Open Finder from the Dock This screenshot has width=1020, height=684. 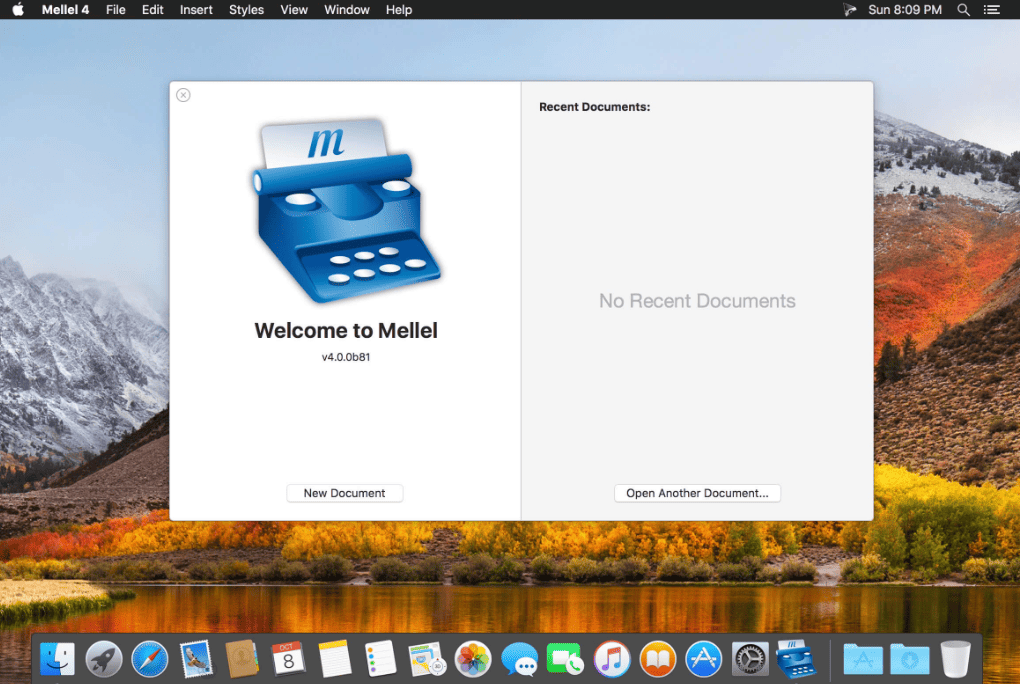click(x=57, y=659)
